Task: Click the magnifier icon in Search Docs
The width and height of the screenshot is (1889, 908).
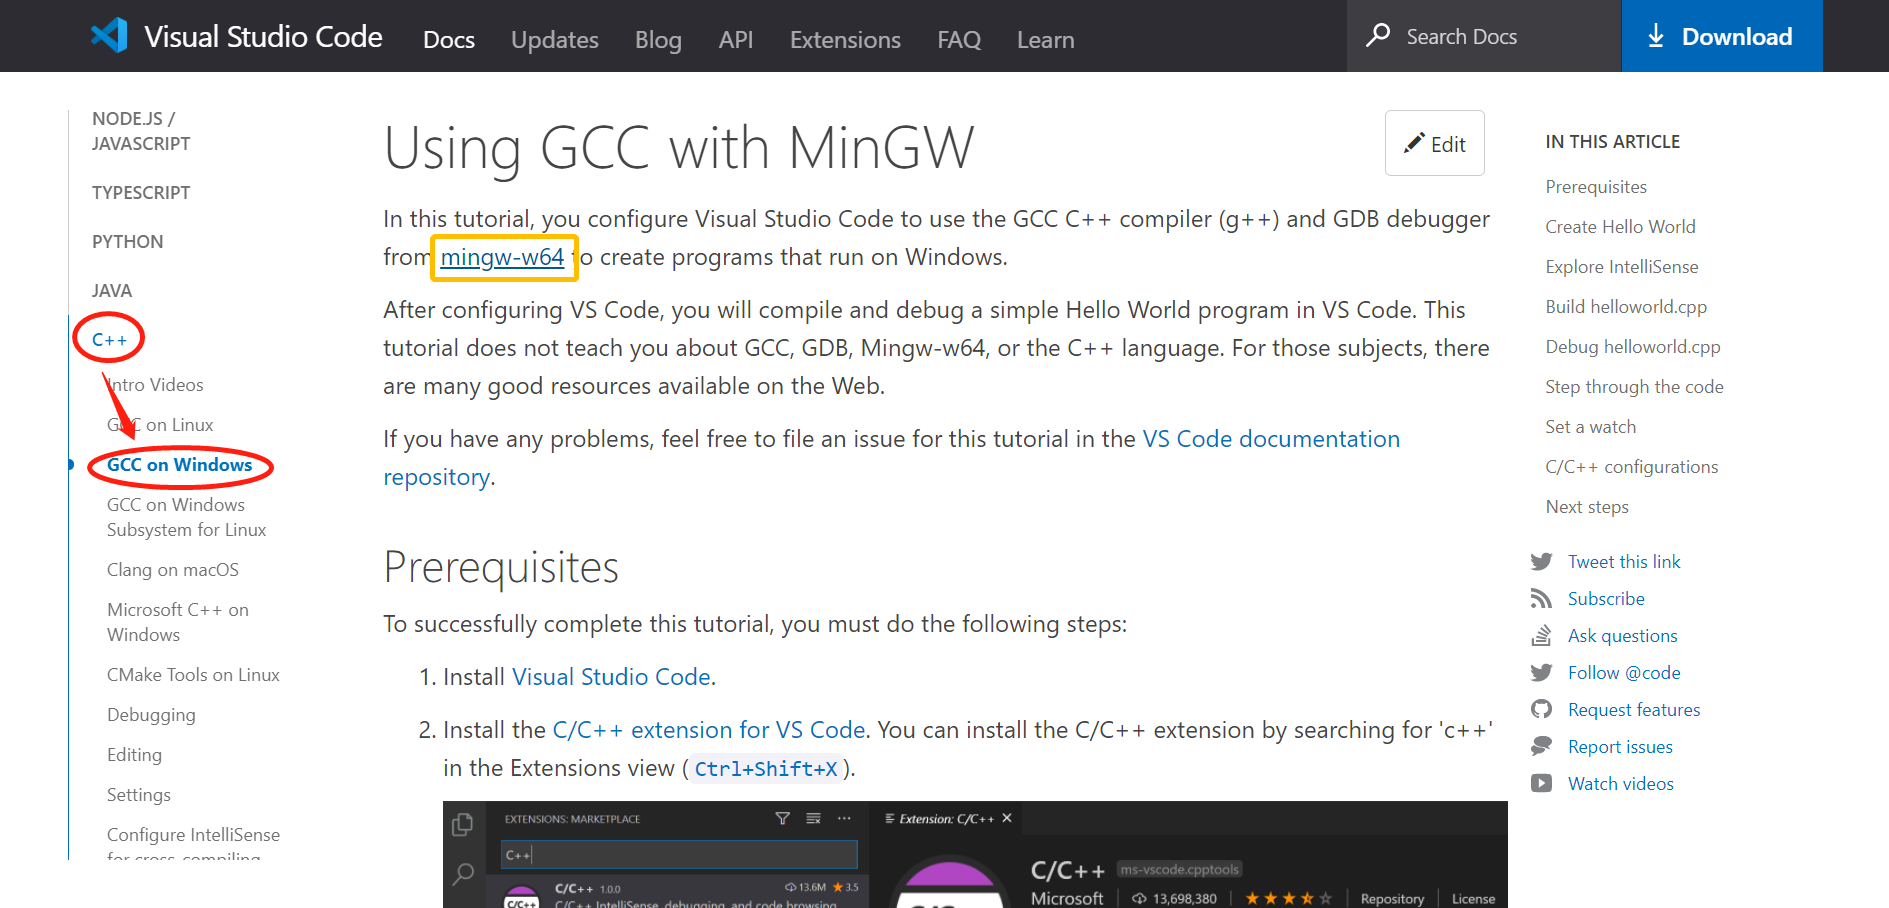Action: click(1379, 35)
